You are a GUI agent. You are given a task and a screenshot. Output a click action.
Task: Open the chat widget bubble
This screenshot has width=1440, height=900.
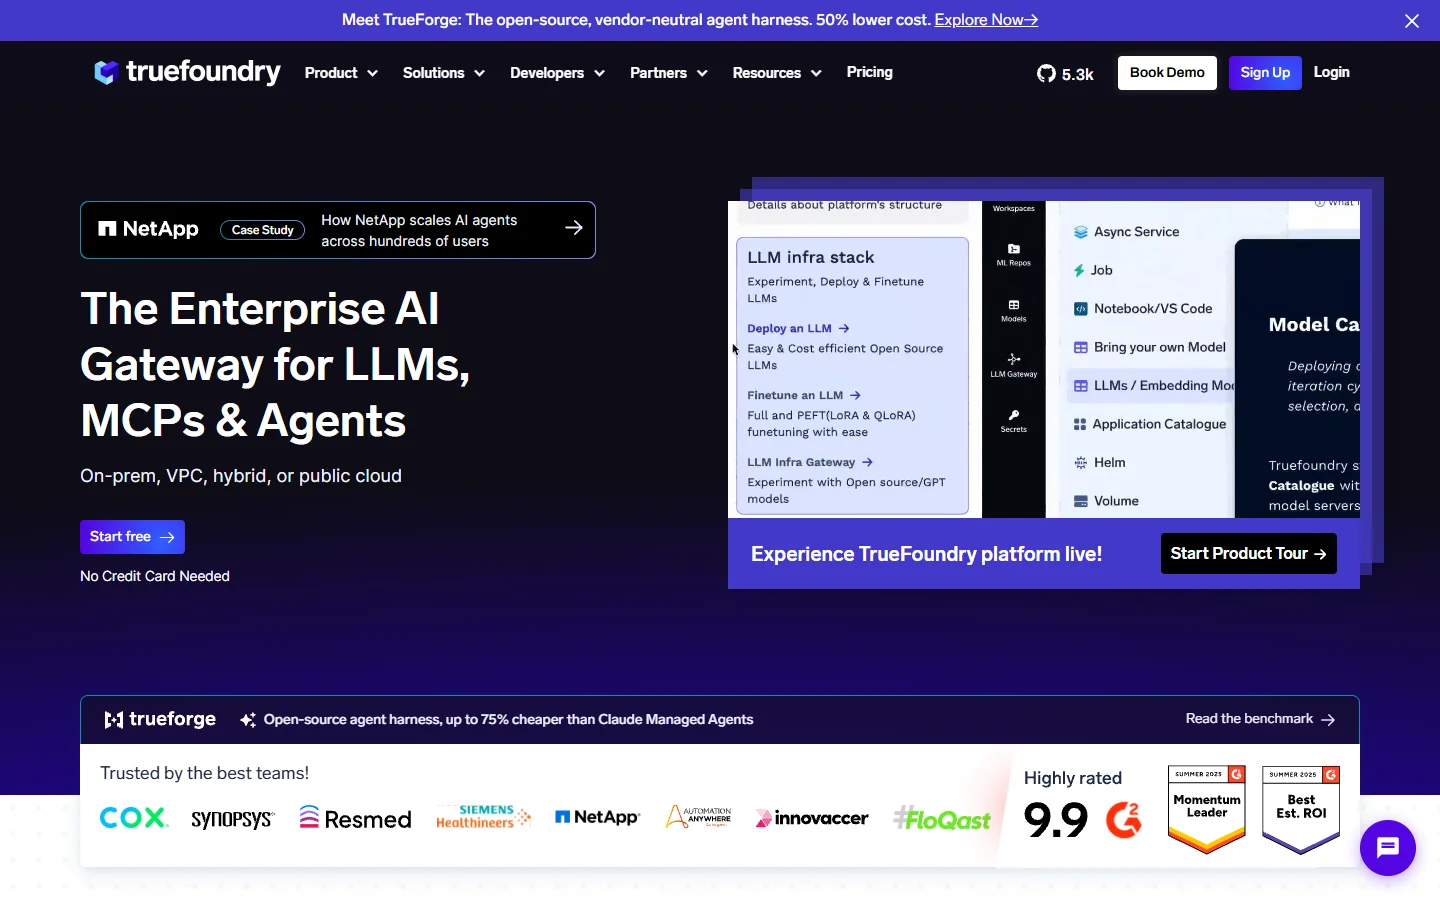point(1387,848)
